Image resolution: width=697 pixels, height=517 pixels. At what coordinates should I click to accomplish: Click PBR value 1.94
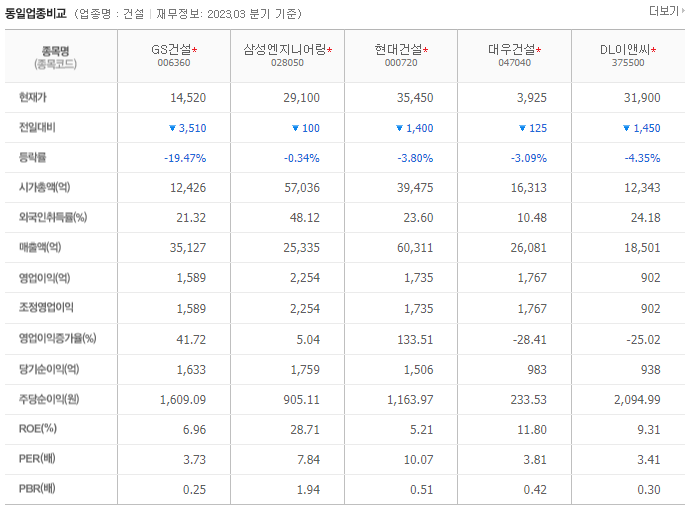[x=308, y=490]
